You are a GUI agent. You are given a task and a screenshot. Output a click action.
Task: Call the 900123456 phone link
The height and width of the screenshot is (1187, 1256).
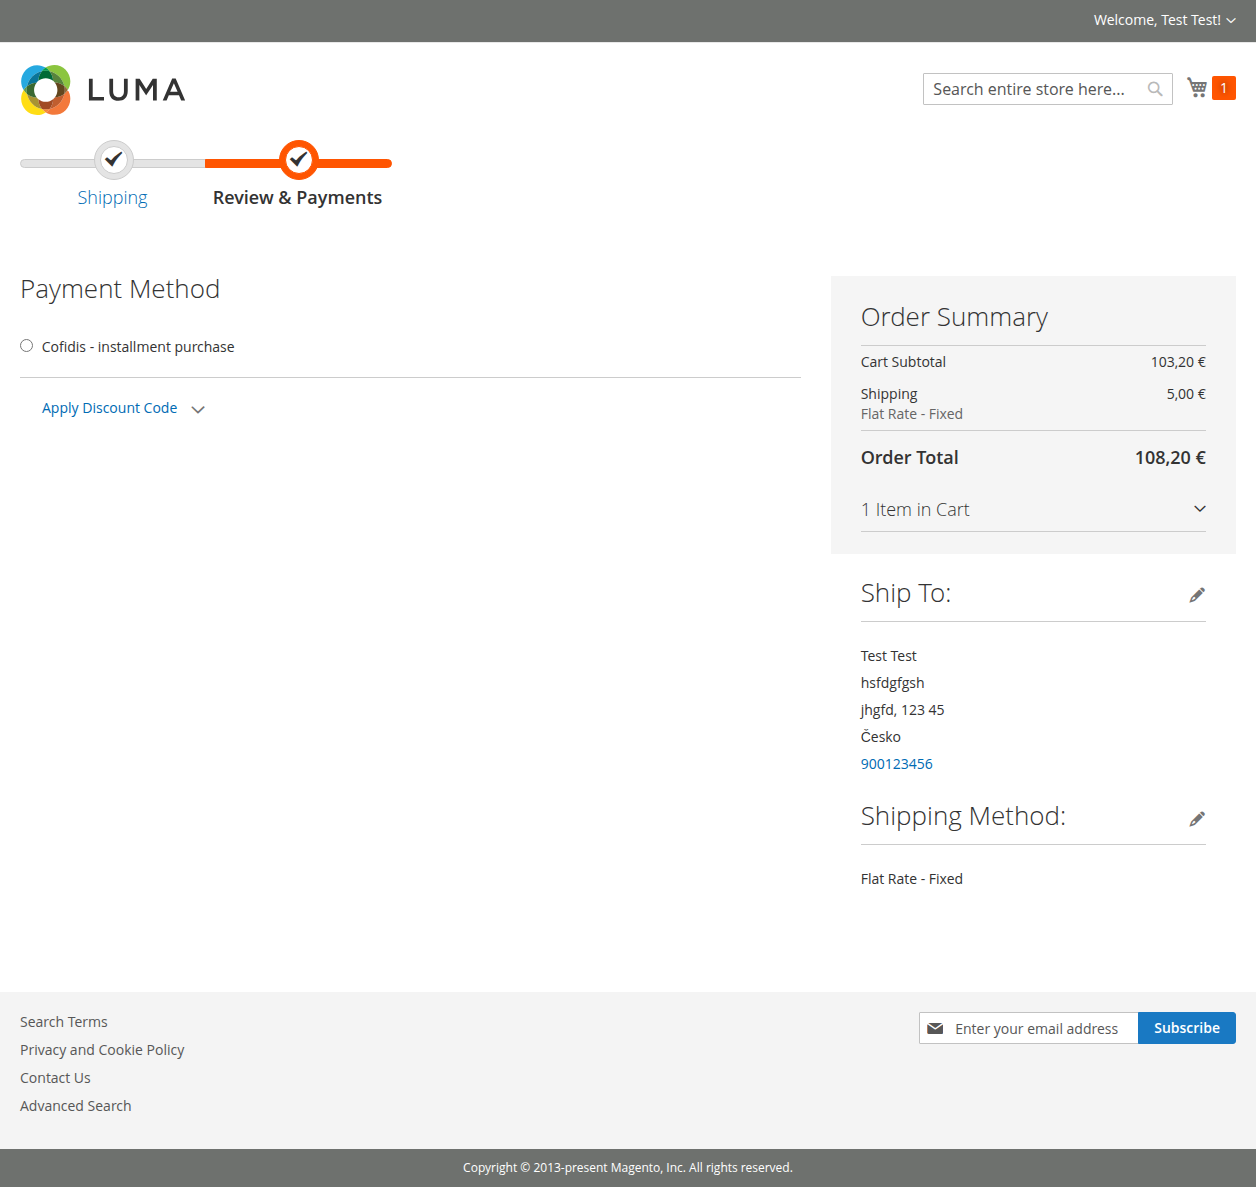pos(896,763)
